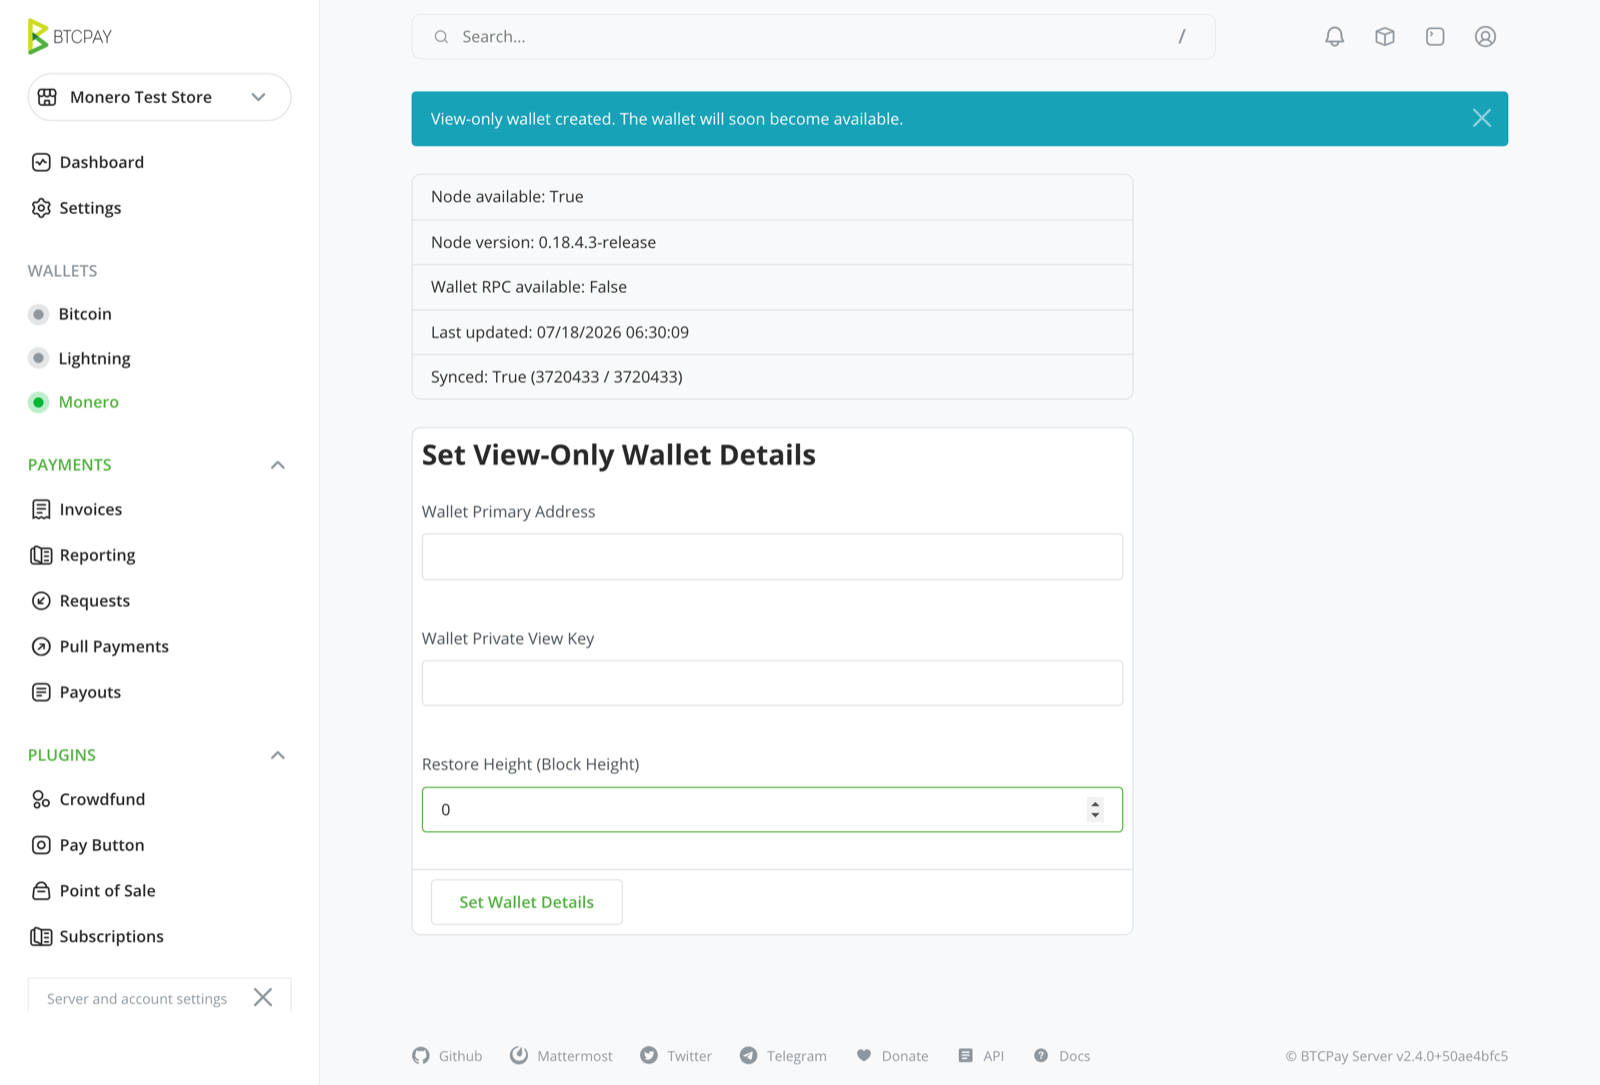
Task: Click the search magnifier icon
Action: (x=441, y=37)
